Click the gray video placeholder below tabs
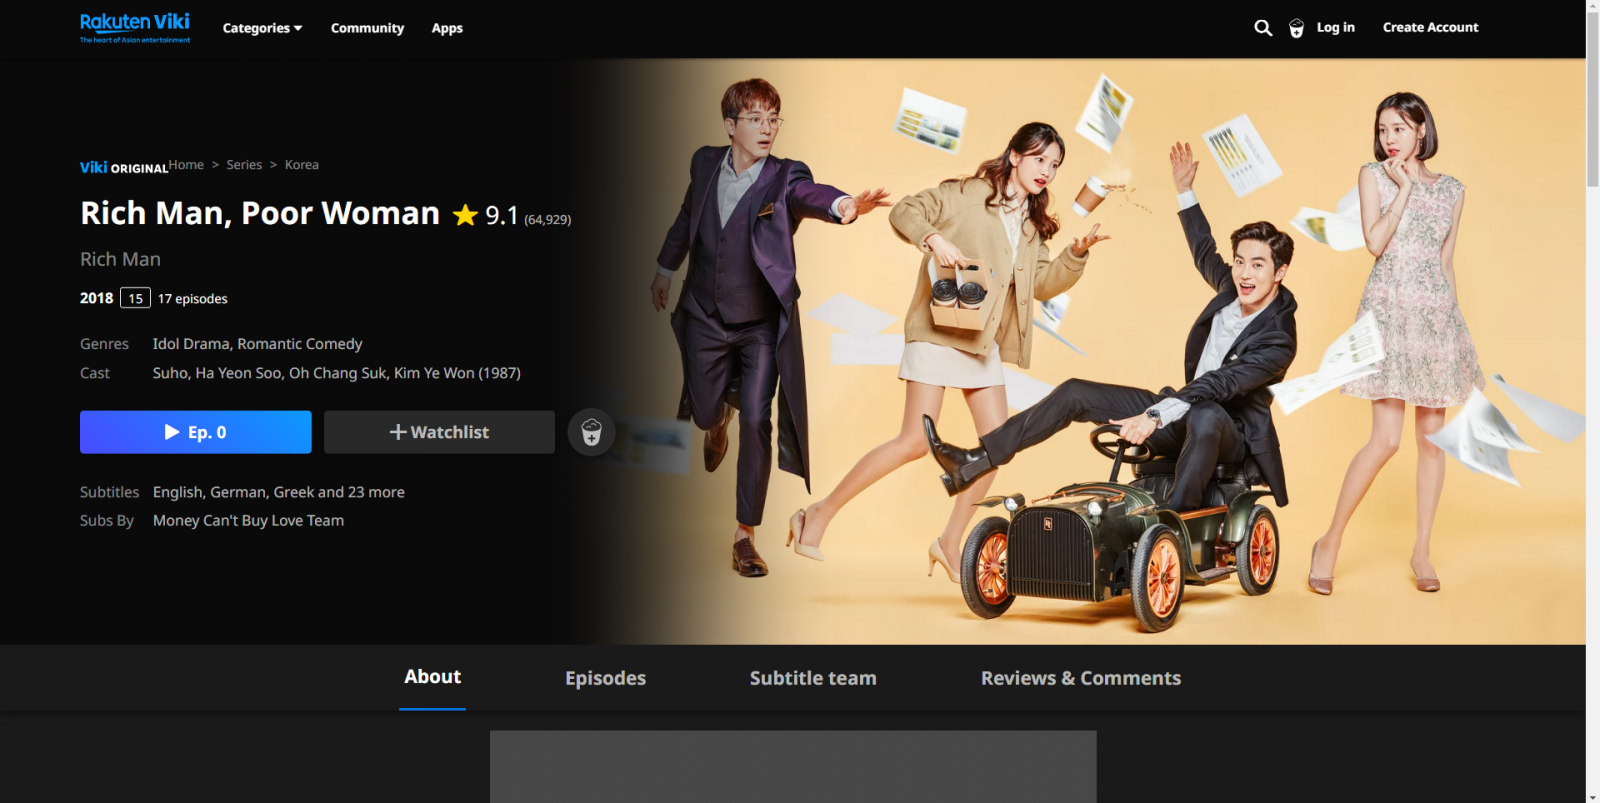The width and height of the screenshot is (1600, 803). click(793, 766)
